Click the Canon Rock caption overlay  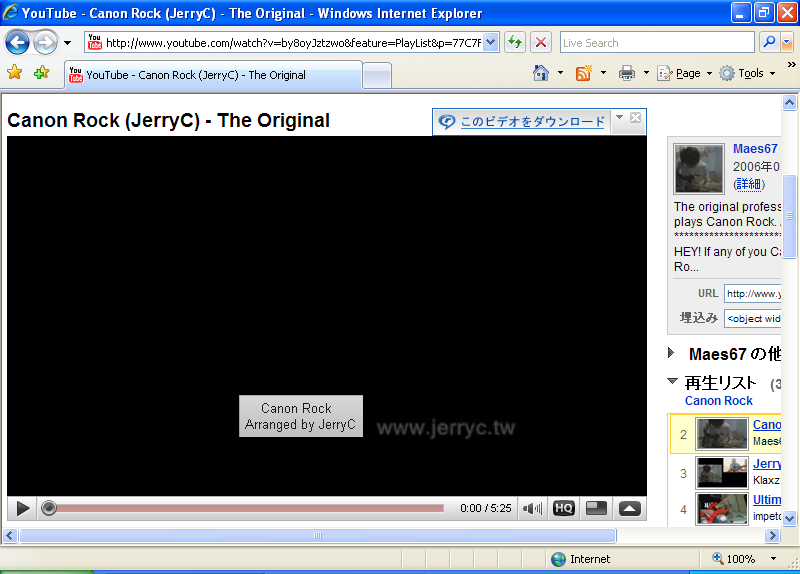point(301,416)
